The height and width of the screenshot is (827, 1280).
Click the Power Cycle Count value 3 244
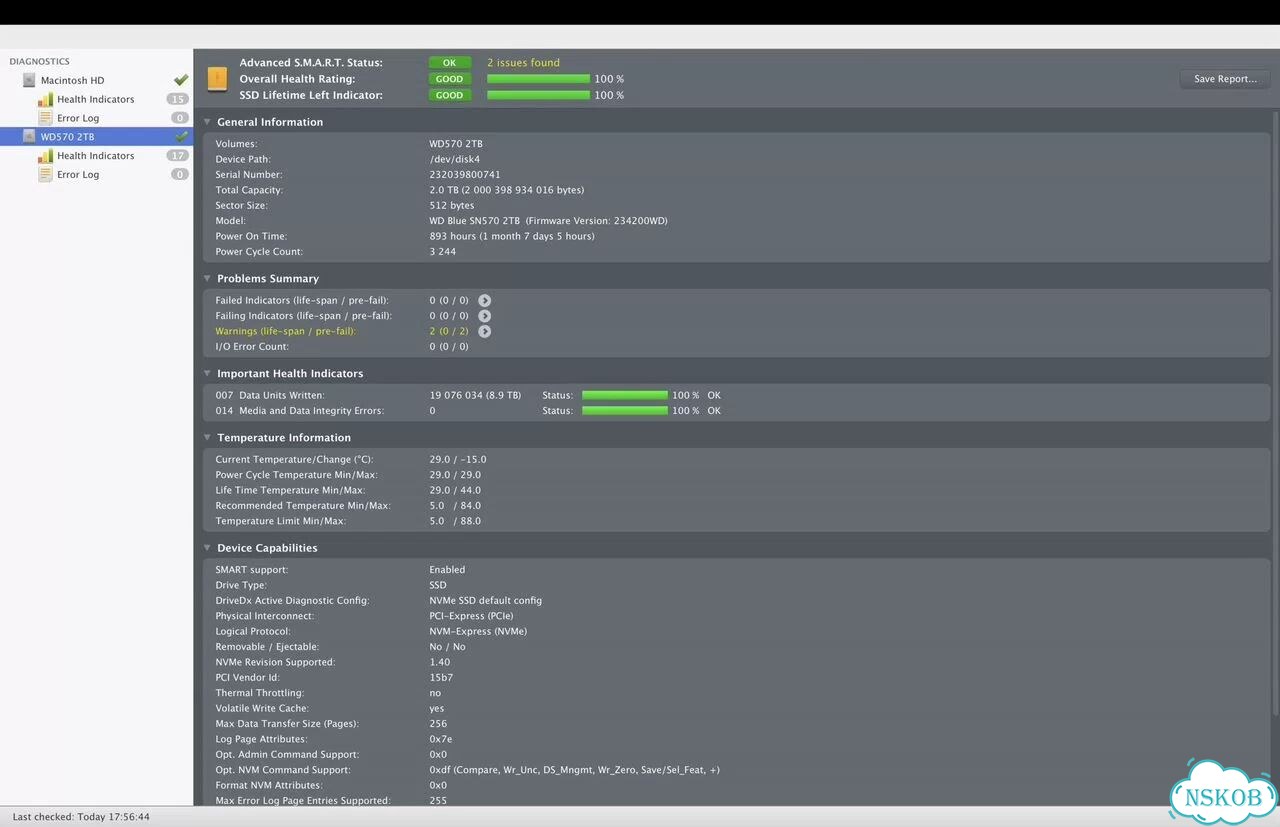click(x=443, y=252)
